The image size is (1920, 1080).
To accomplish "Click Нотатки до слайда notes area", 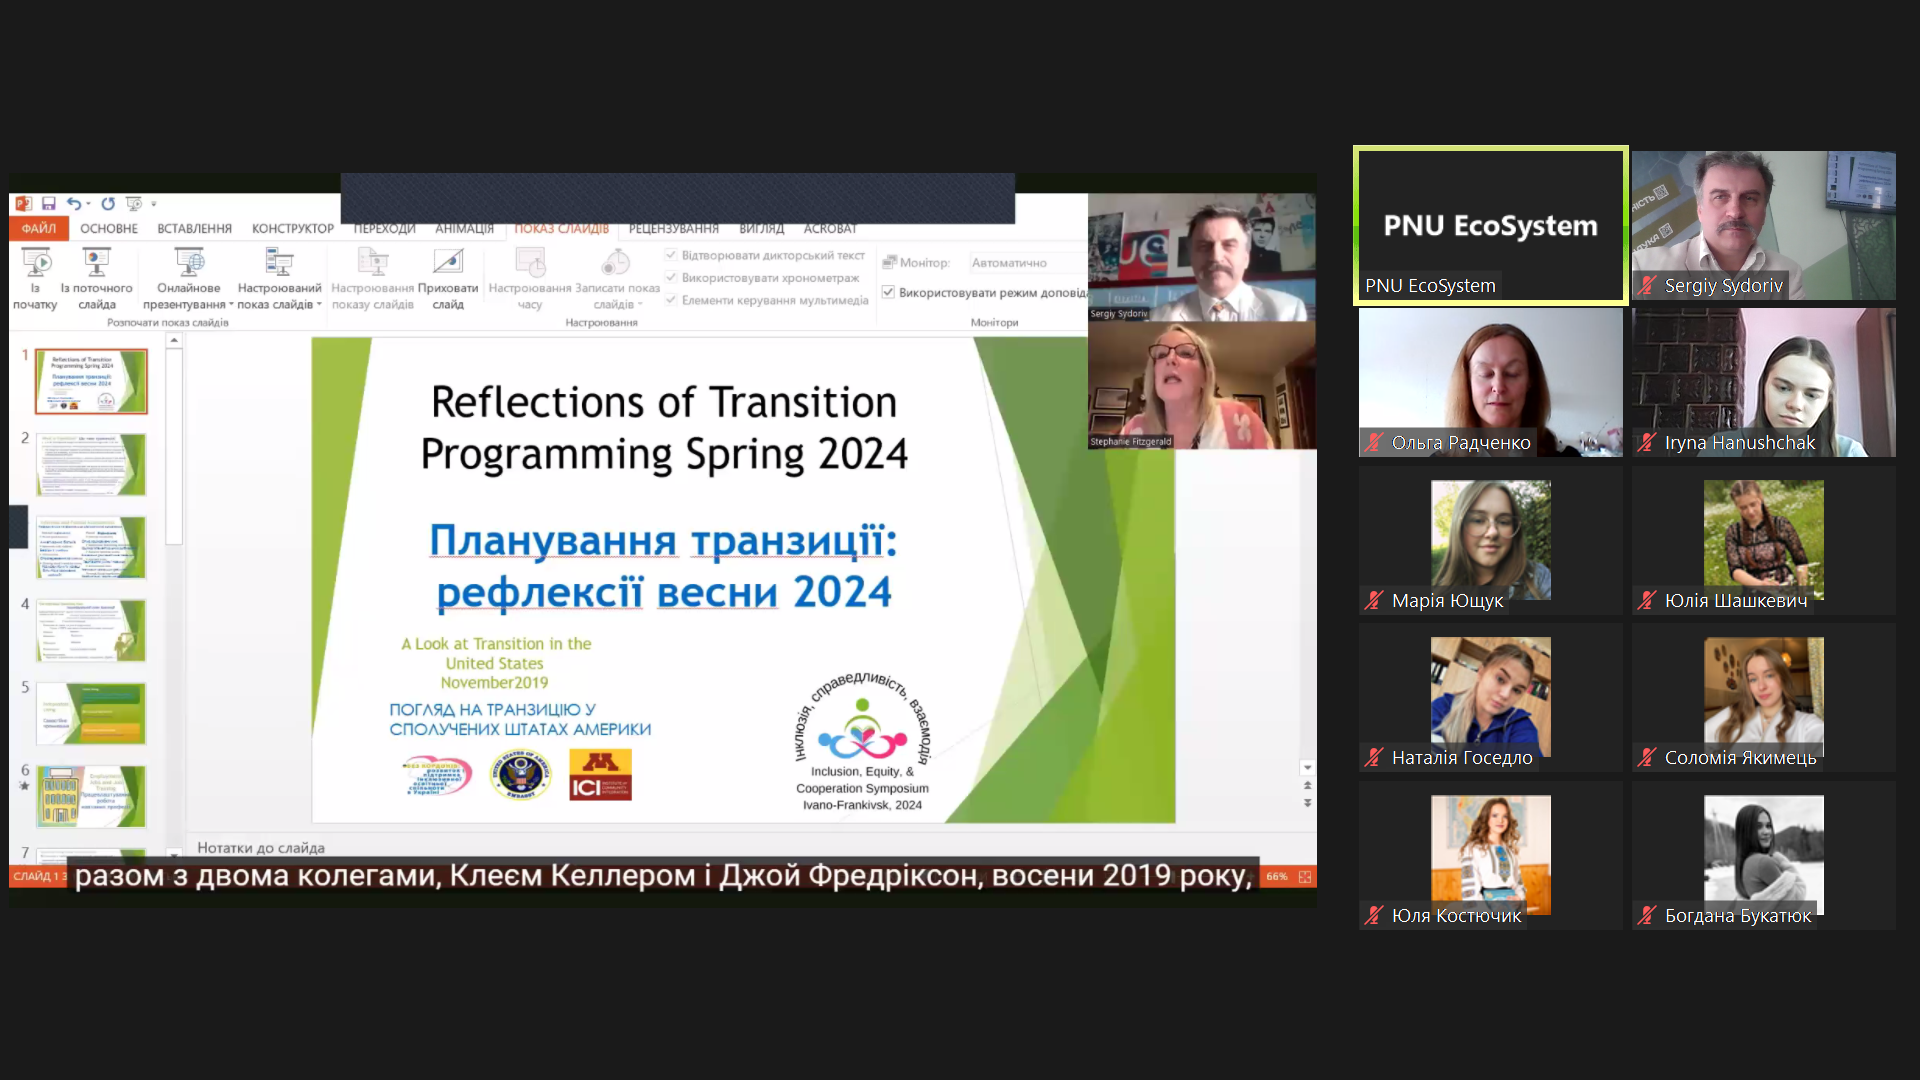I will [x=260, y=848].
